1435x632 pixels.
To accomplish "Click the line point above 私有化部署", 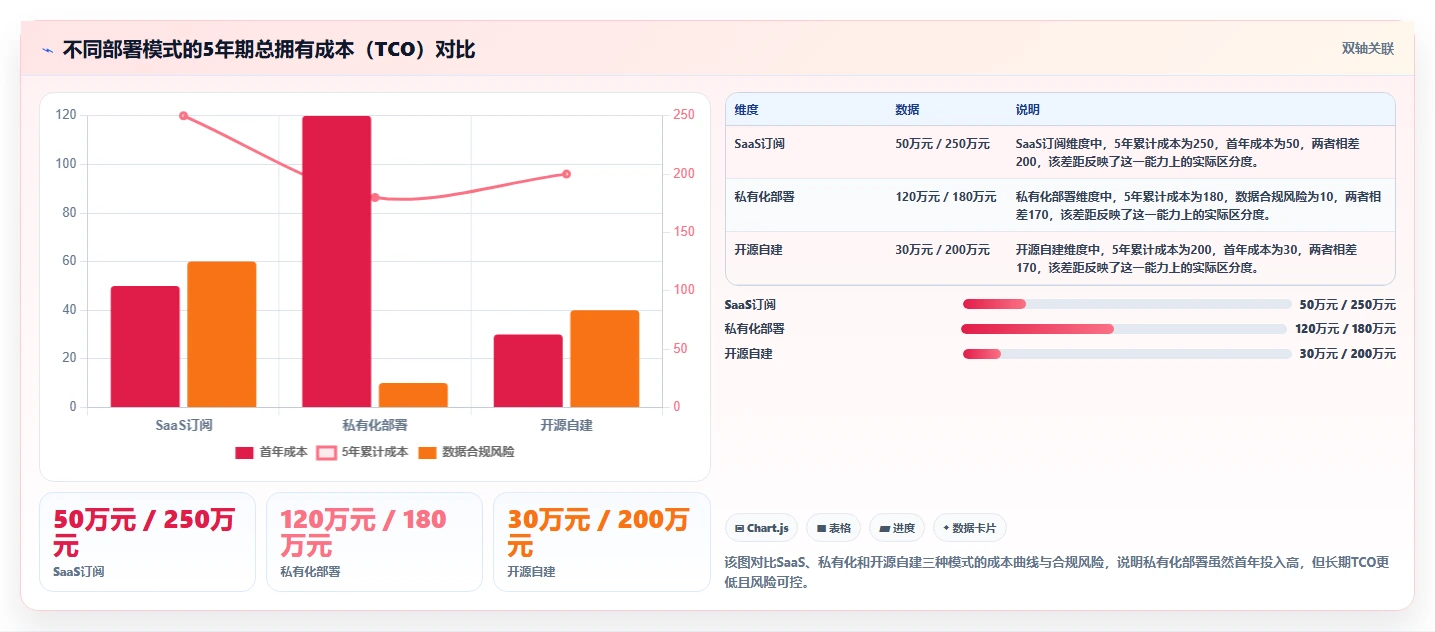I will tap(375, 198).
